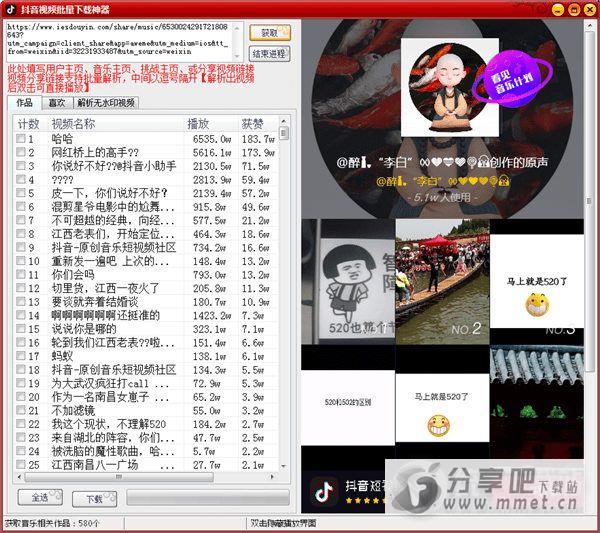Click video list scroll-down arrow
This screenshot has width=600, height=533.
284,466
